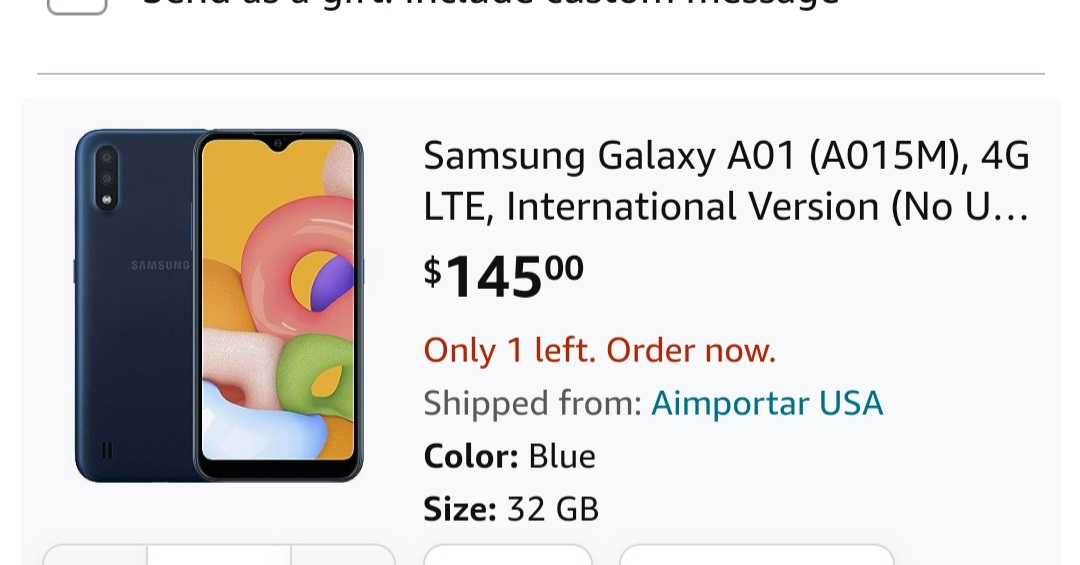Screen dimensions: 1080x565
Task: Click the Samsung logo on the phone back
Action: (x=159, y=265)
